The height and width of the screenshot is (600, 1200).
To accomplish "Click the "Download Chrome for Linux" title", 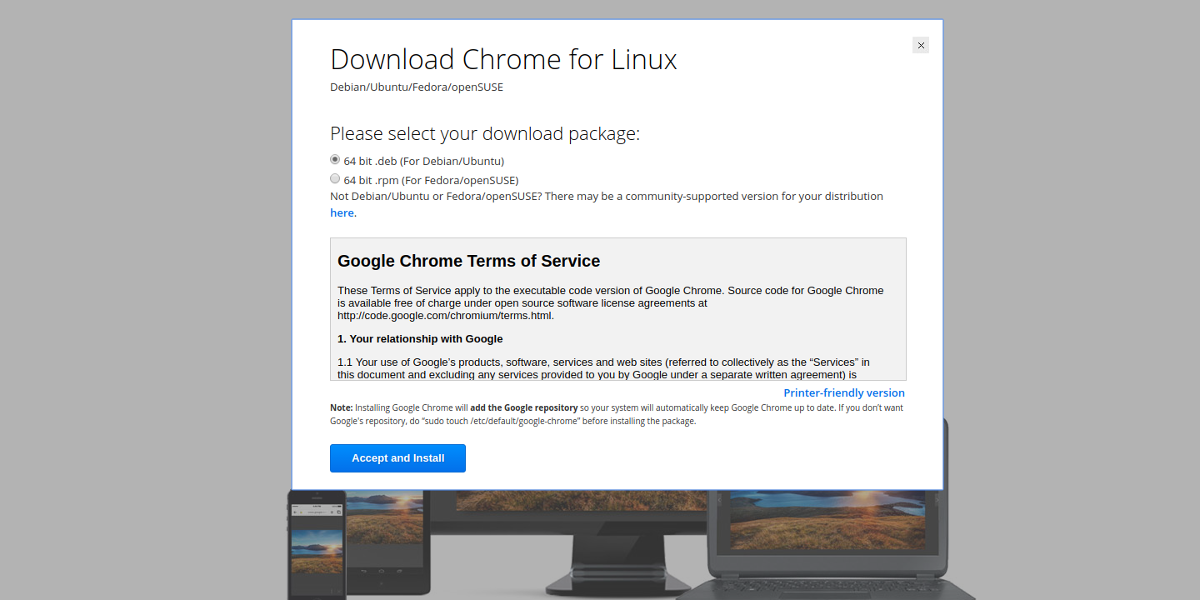I will pos(503,59).
